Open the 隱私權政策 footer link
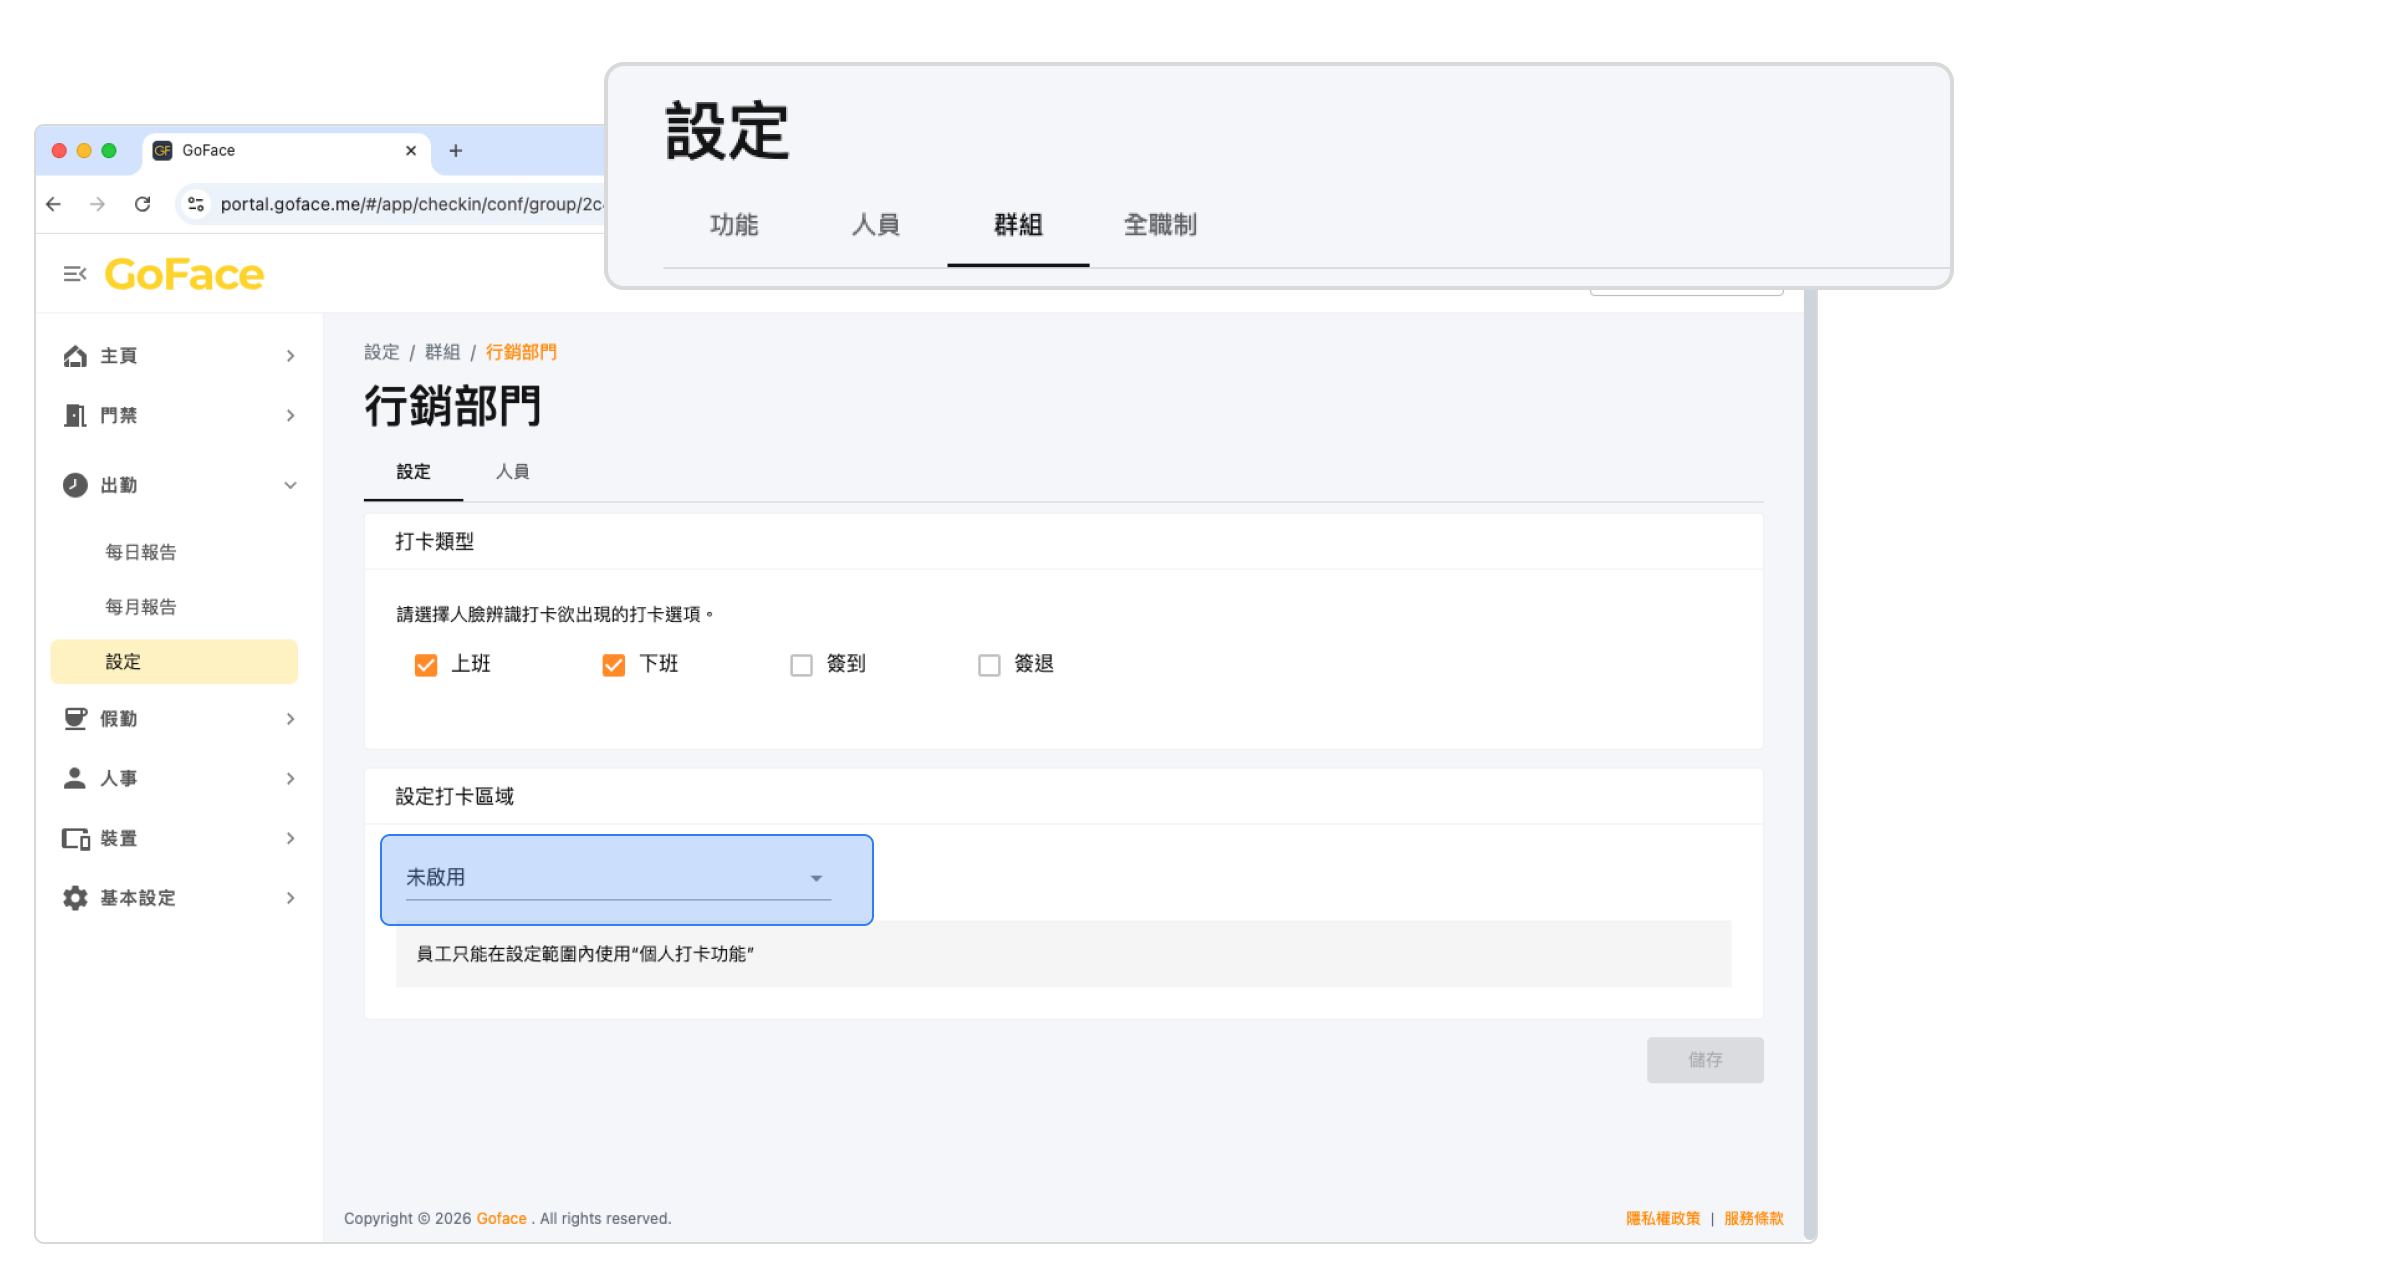2400x1284 pixels. 1662,1218
